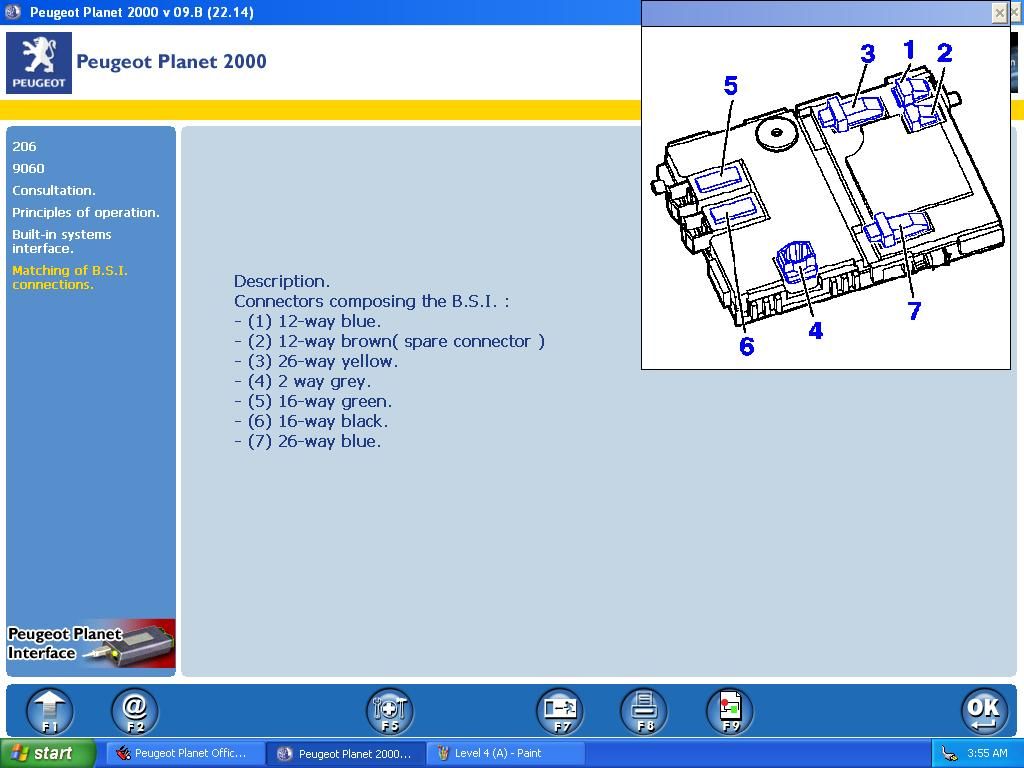Click the B.S.I. connector diagram image

click(x=825, y=198)
